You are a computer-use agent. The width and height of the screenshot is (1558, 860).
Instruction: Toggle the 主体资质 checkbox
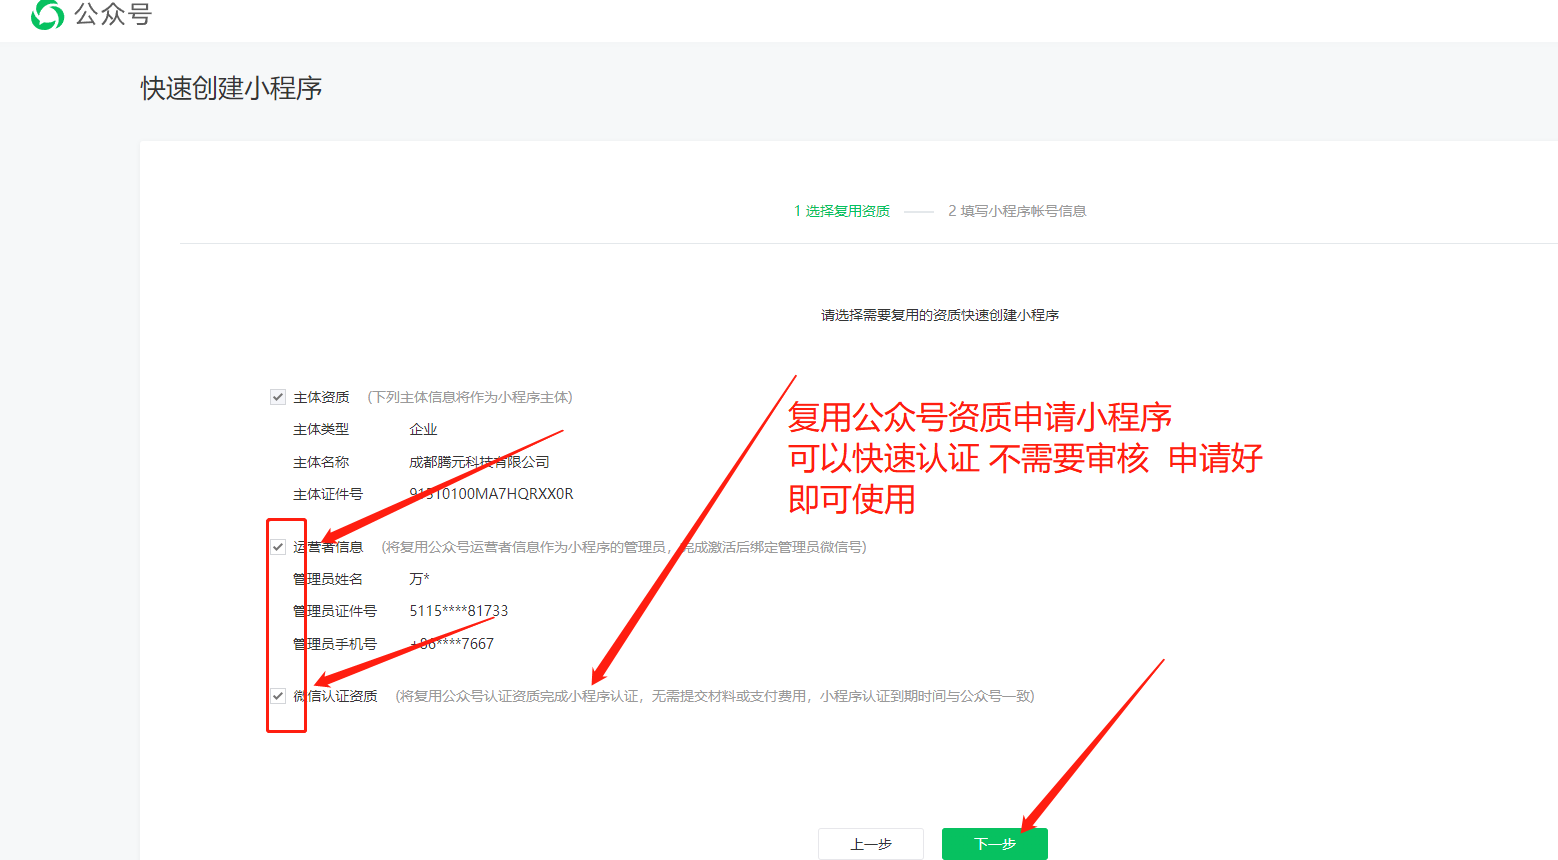tap(278, 397)
